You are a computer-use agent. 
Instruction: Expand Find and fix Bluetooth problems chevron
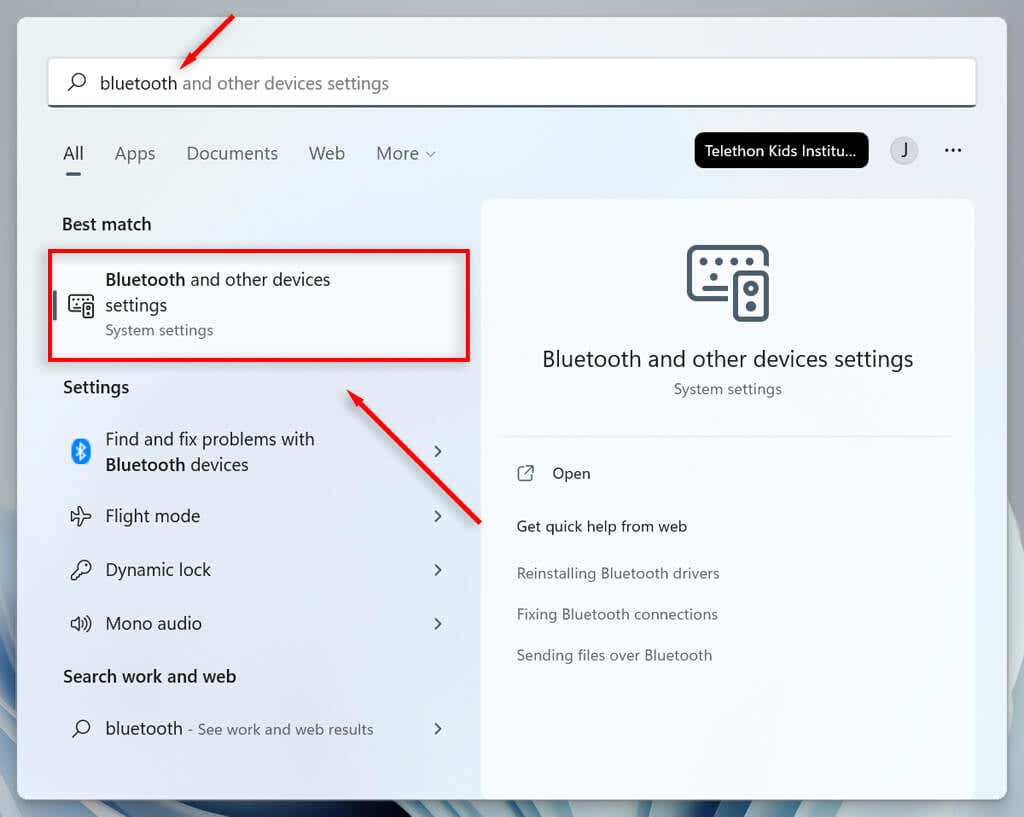[437, 452]
